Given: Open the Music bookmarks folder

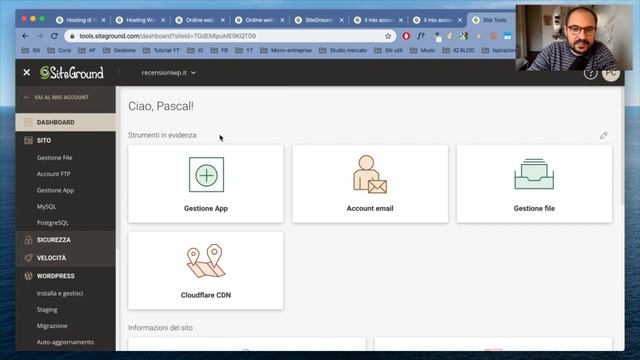Looking at the screenshot, I should [423, 50].
